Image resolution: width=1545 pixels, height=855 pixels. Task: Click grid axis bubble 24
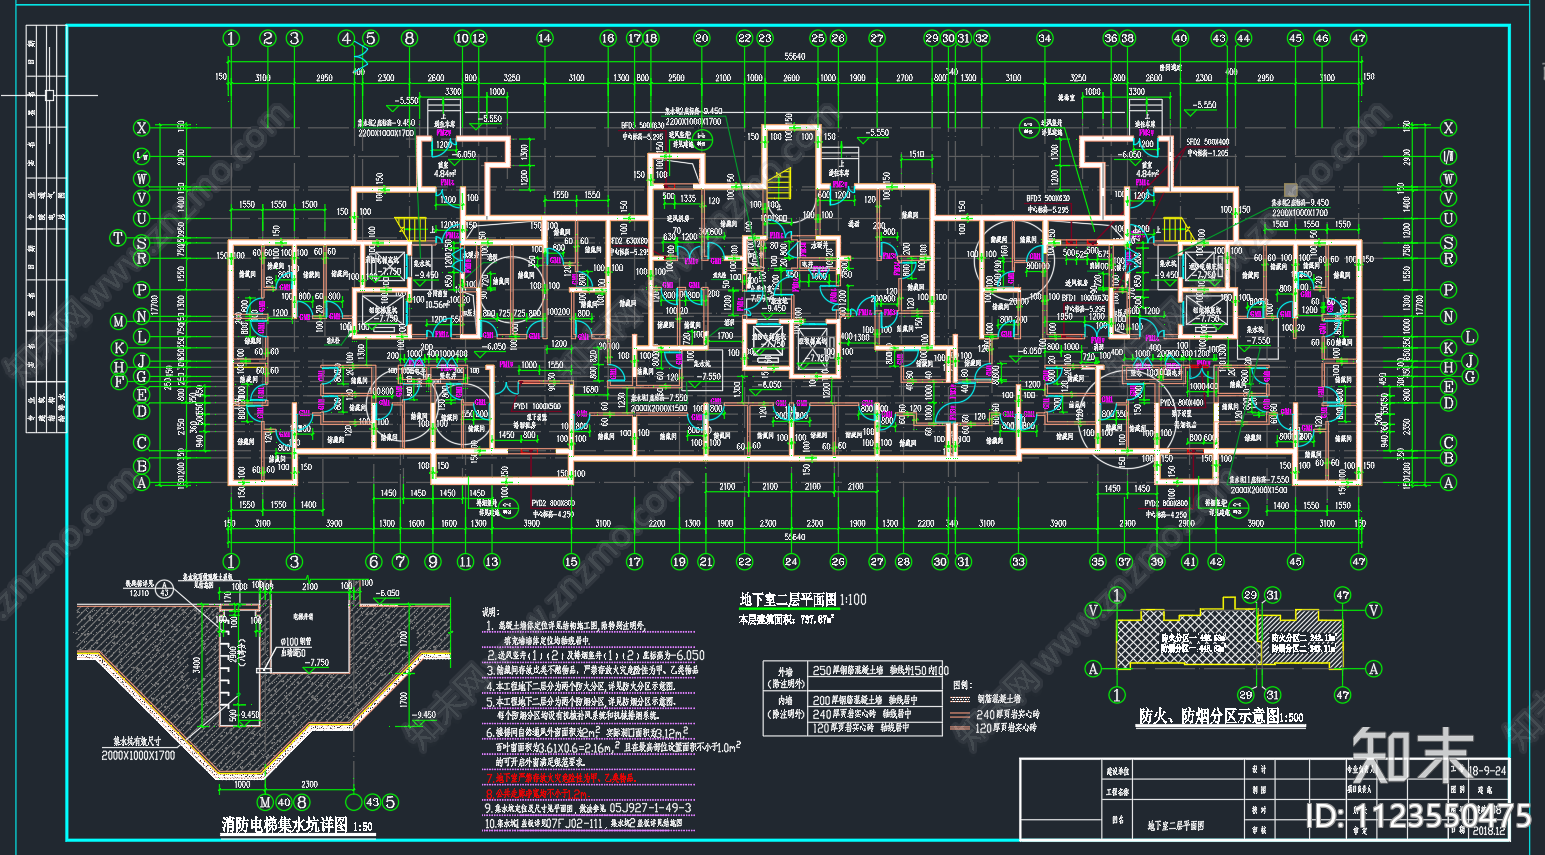click(791, 562)
